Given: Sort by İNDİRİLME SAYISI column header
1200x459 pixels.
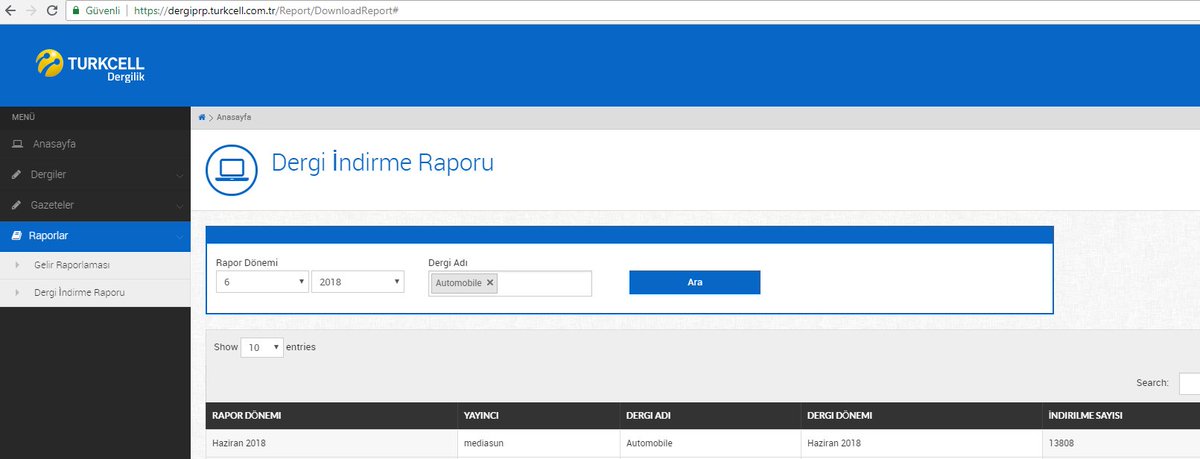Looking at the screenshot, I should [1120, 416].
